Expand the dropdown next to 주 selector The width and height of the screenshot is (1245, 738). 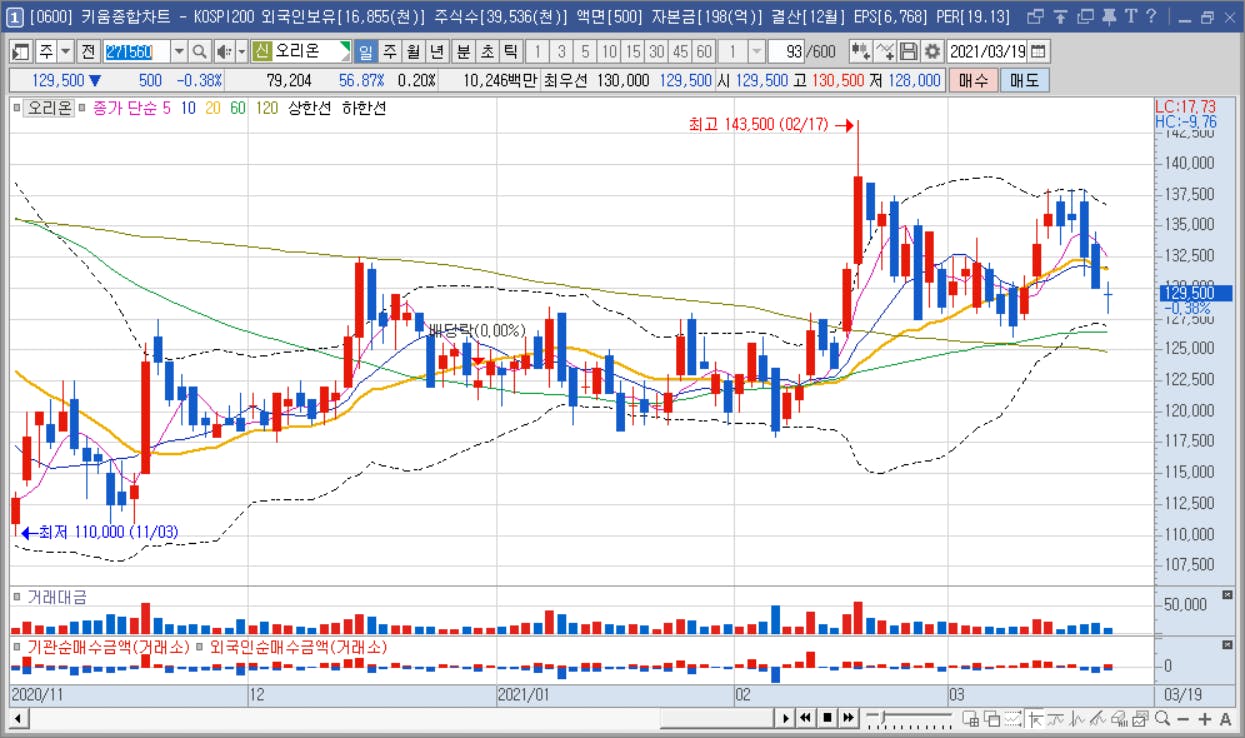66,51
